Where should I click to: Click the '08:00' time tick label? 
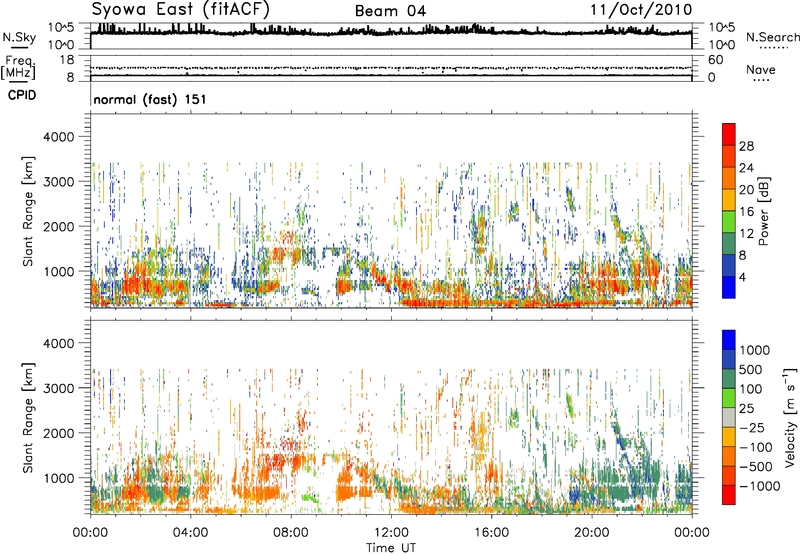pyautogui.click(x=291, y=533)
